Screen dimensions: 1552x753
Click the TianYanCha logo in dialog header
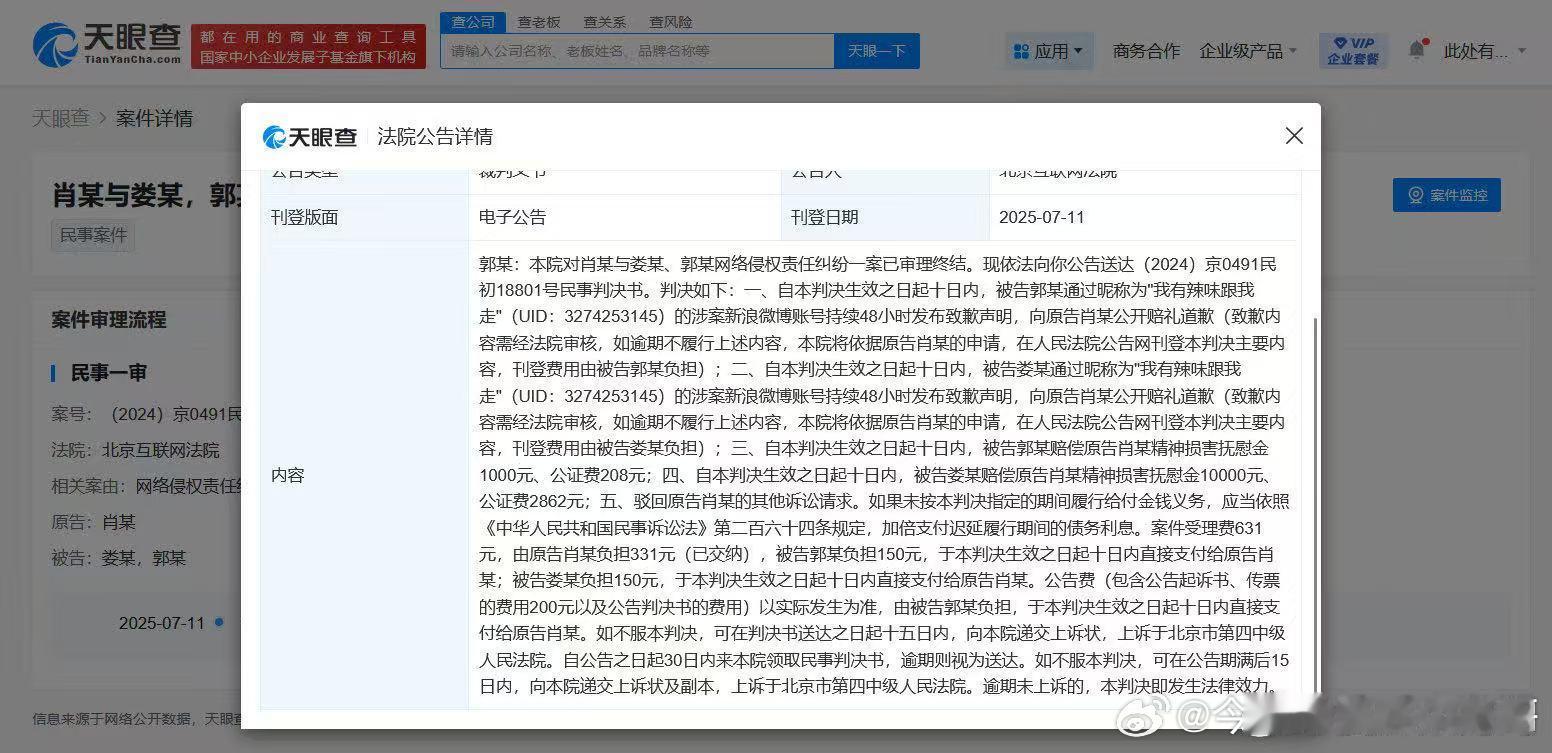(x=309, y=137)
